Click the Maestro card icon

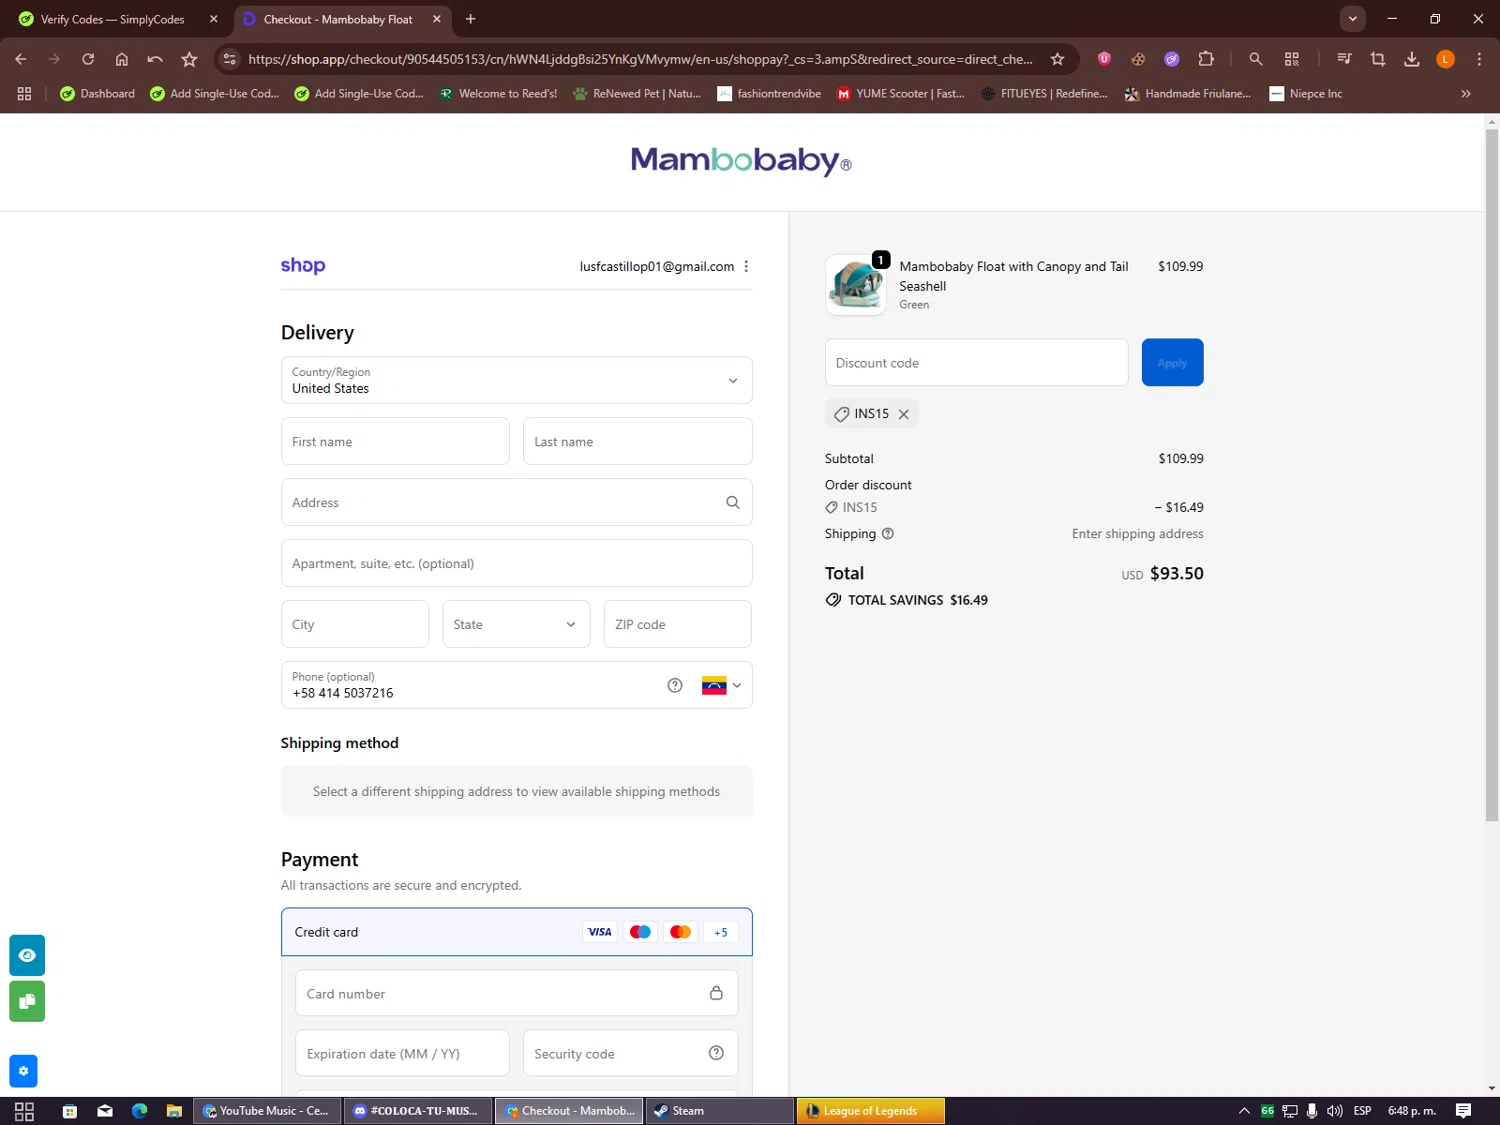point(640,932)
